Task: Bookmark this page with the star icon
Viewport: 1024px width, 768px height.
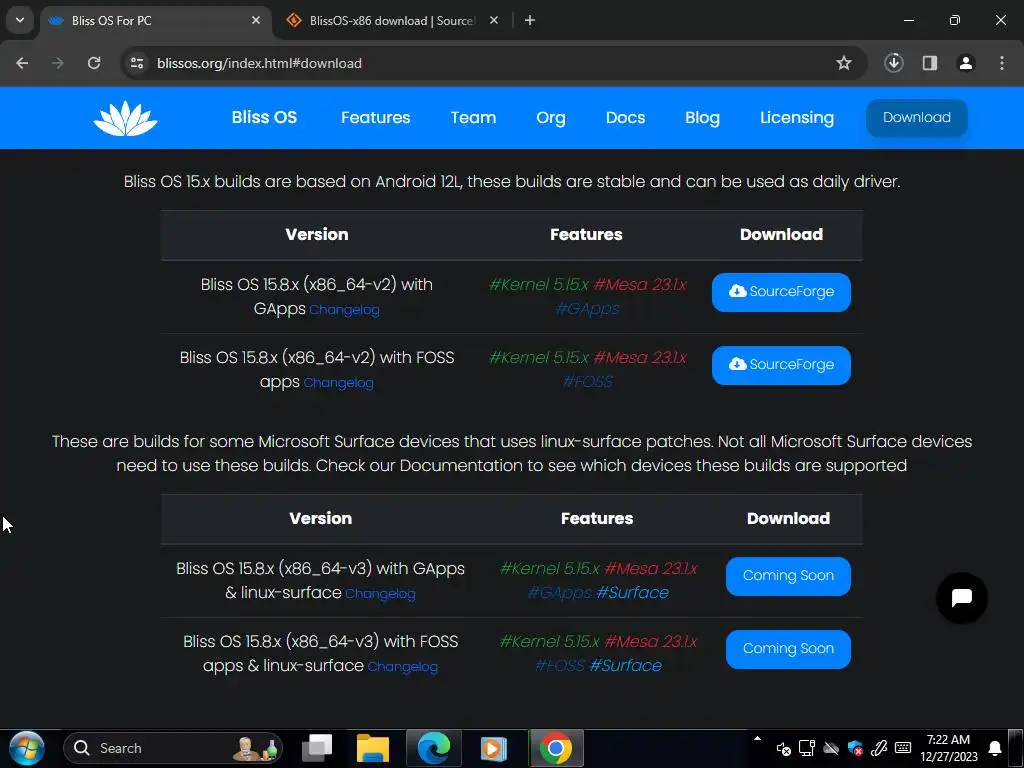Action: click(x=844, y=63)
